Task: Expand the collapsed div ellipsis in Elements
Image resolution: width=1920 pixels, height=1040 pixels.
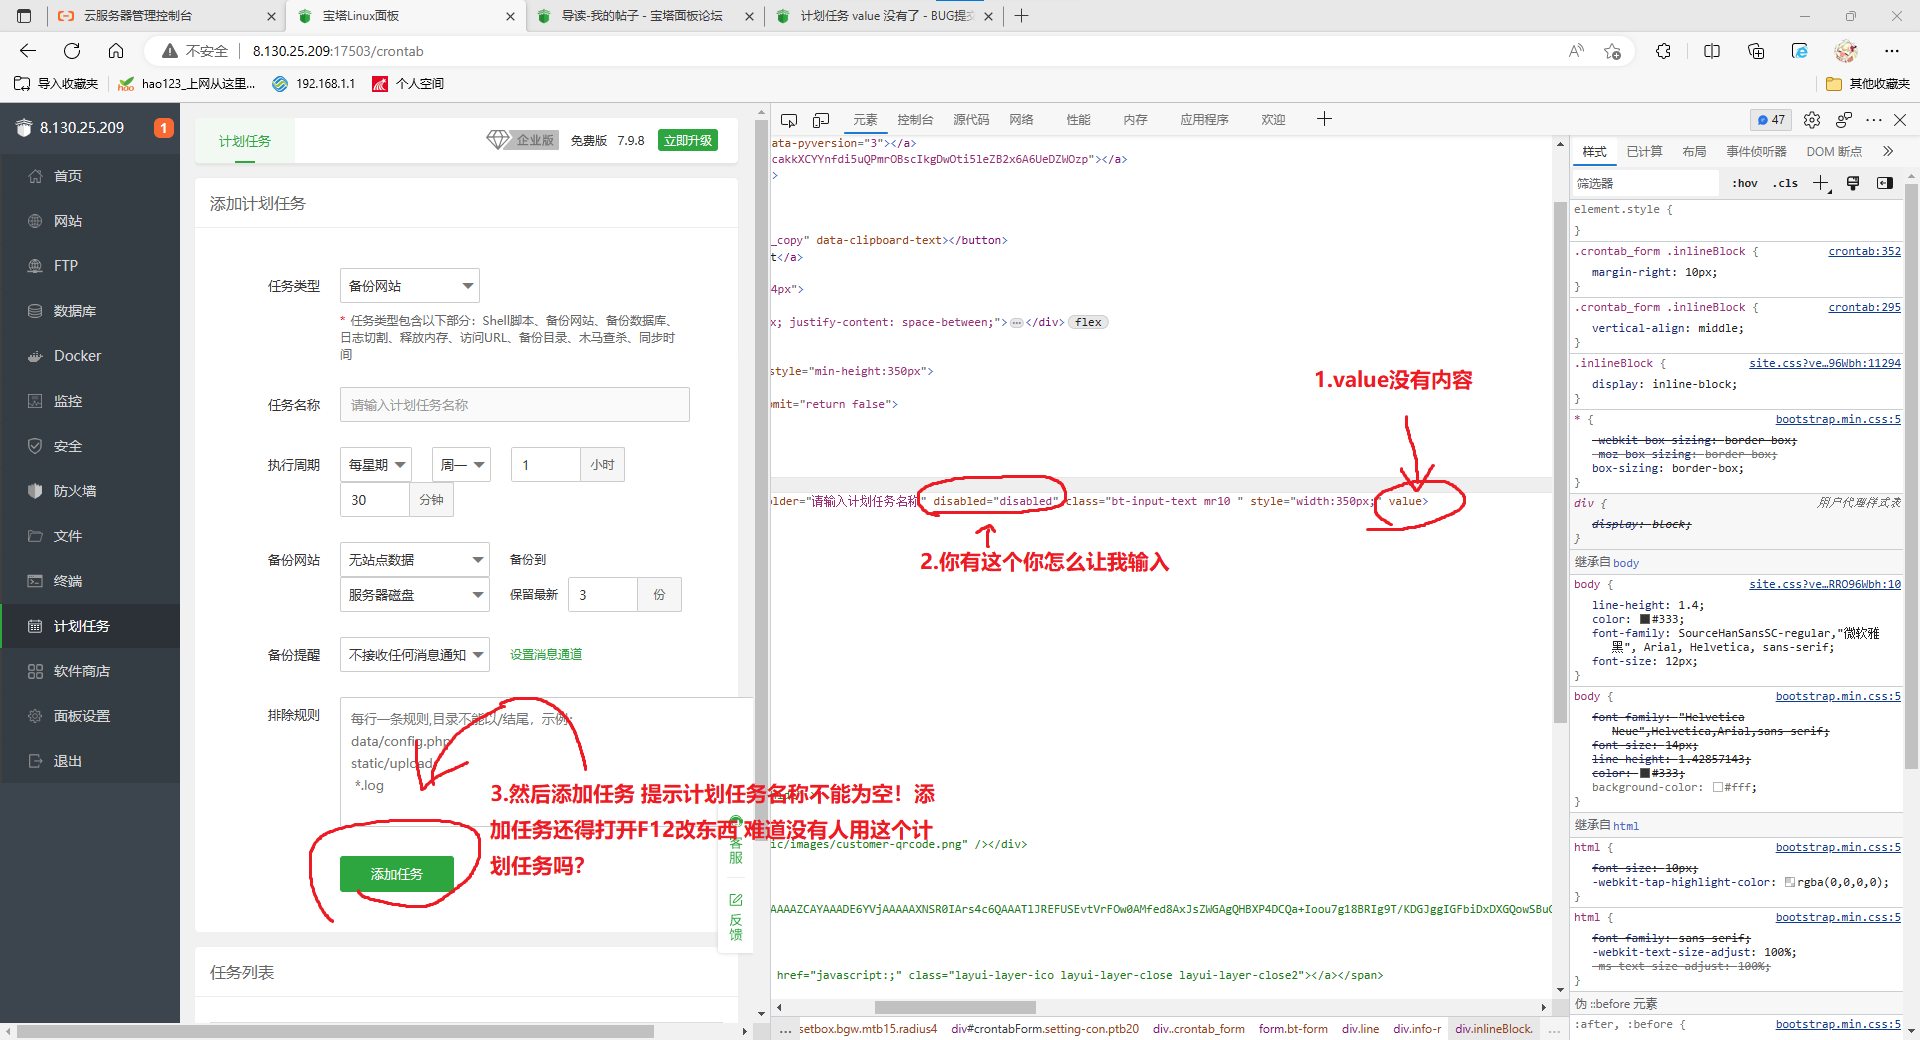Action: [1016, 323]
